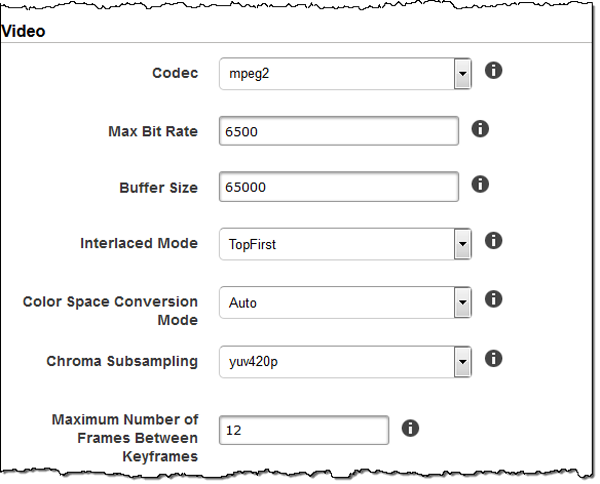Viewport: 600px width, 484px height.
Task: Click the Color Space Conversion dropdown arrow
Action: click(463, 303)
